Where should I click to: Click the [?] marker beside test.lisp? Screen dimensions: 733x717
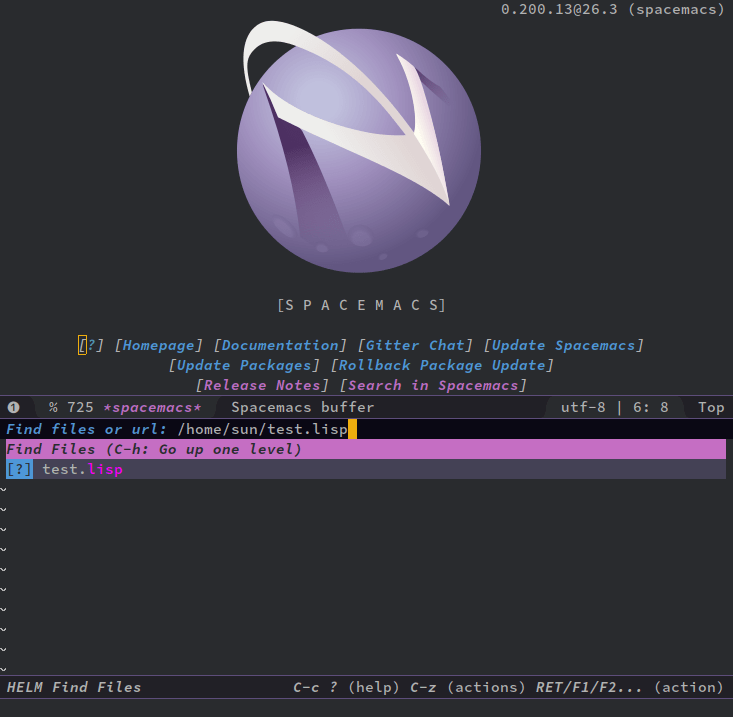20,469
